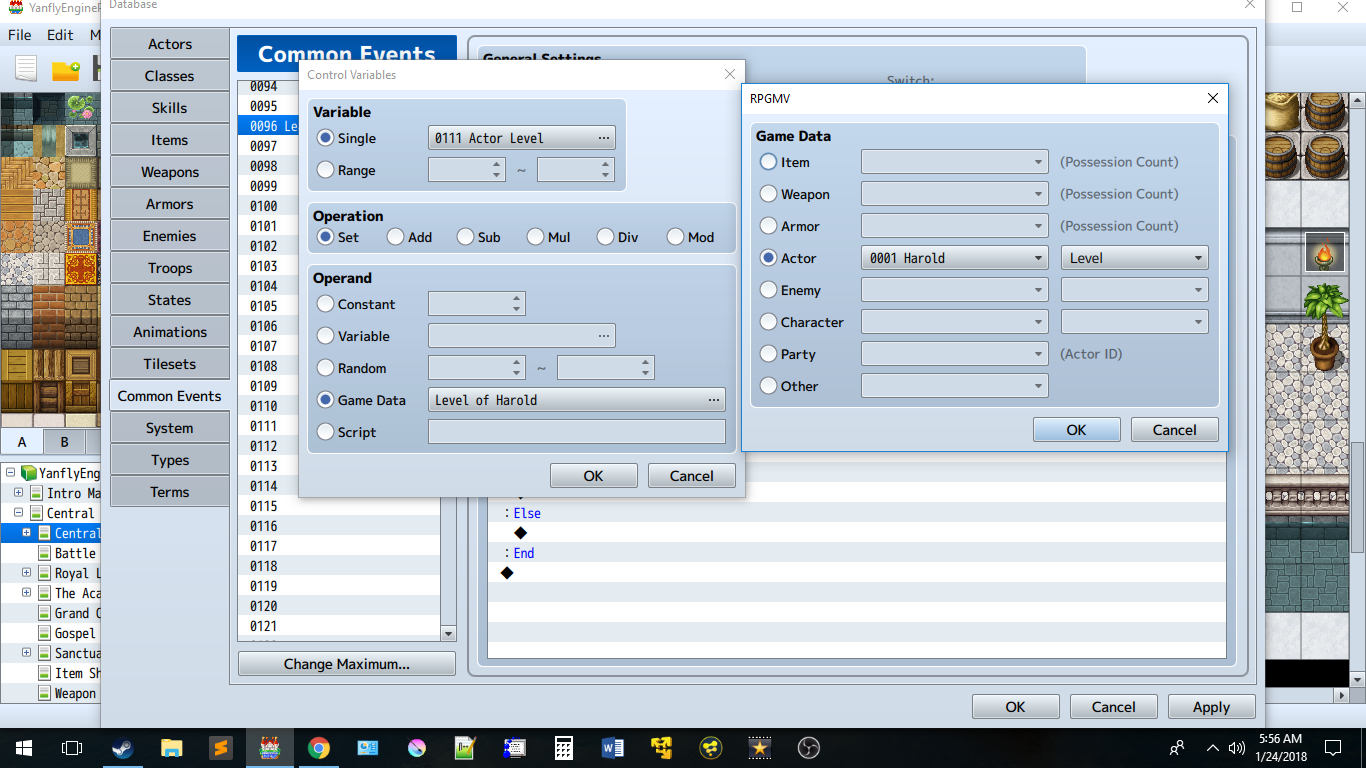The height and width of the screenshot is (768, 1366).
Task: Open the 0001 Harold actor dropdown
Action: pyautogui.click(x=955, y=258)
